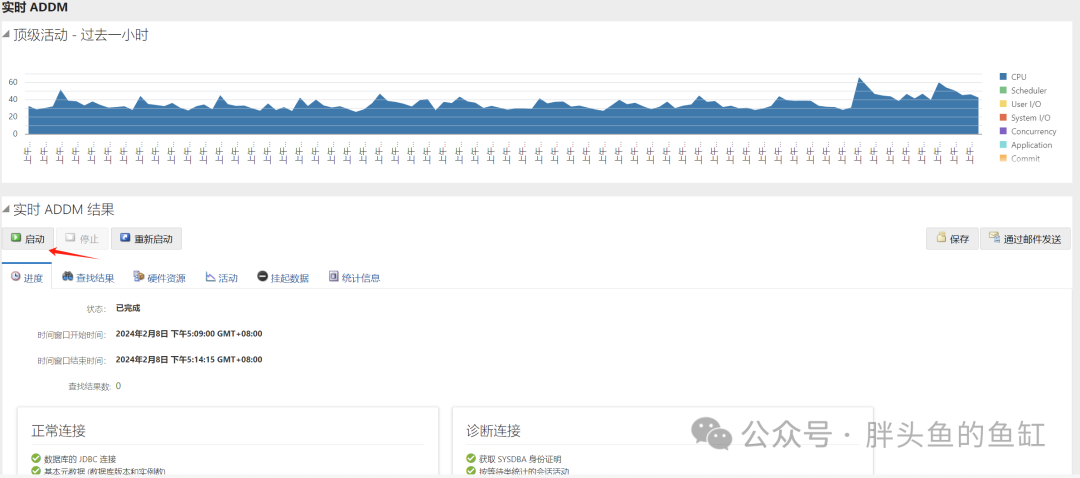Open the 统计信息 tab
Image resolution: width=1080 pixels, height=478 pixels.
(355, 278)
